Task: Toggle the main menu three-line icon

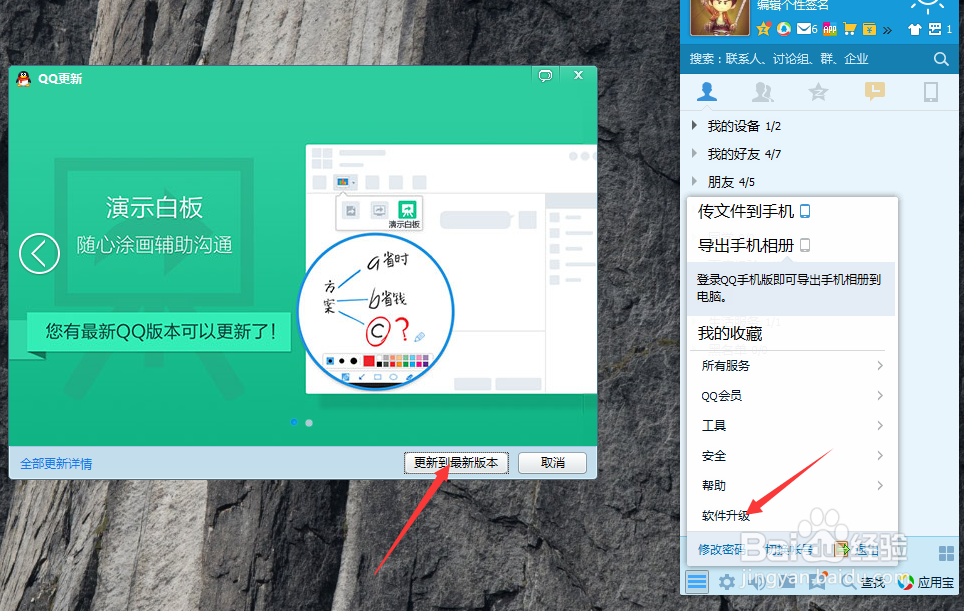Action: point(697,581)
